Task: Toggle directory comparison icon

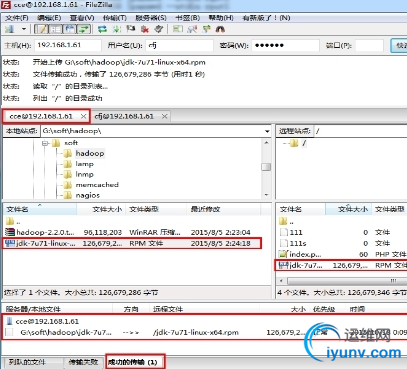Action: tap(192, 29)
